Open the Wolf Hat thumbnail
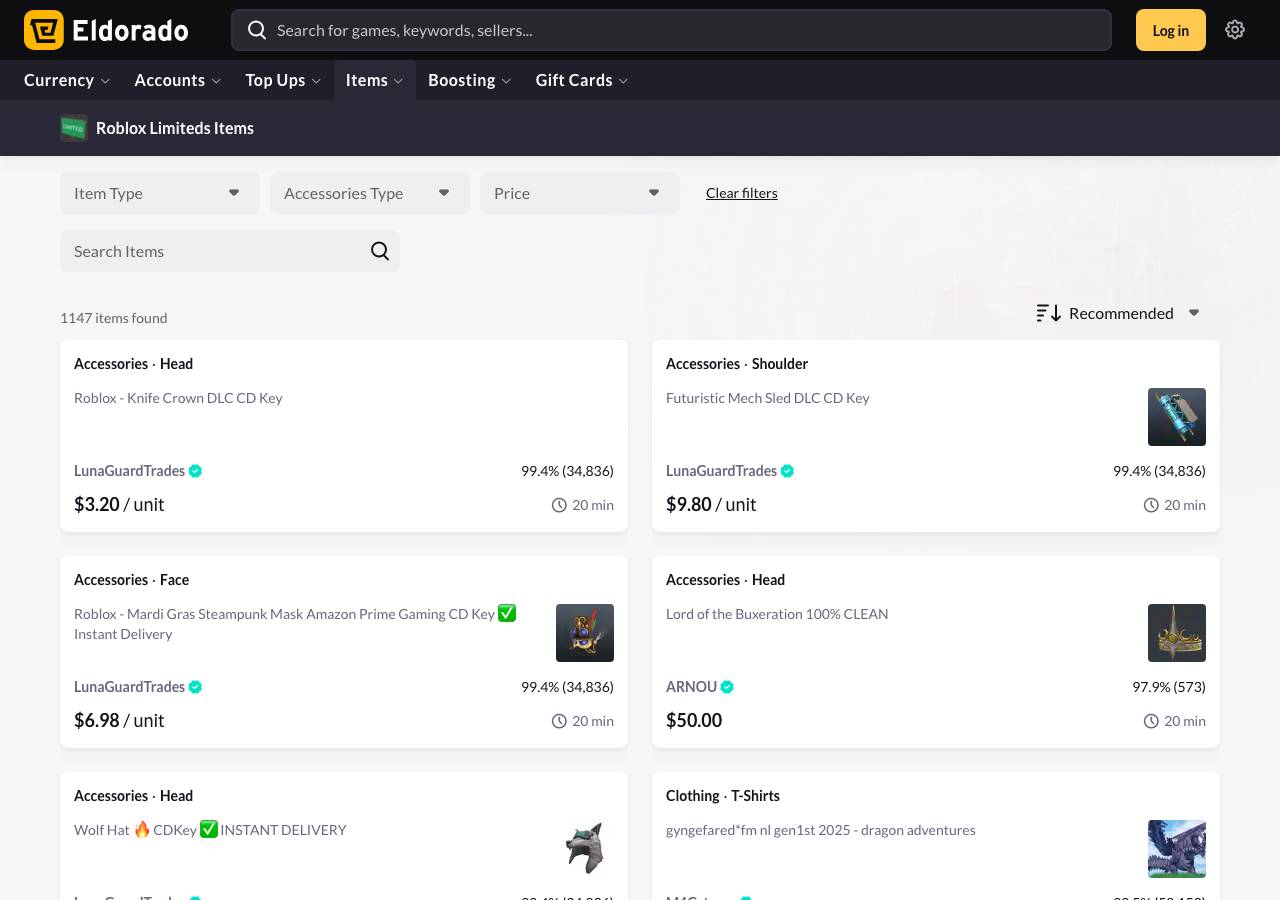The width and height of the screenshot is (1280, 900). pyautogui.click(x=585, y=849)
